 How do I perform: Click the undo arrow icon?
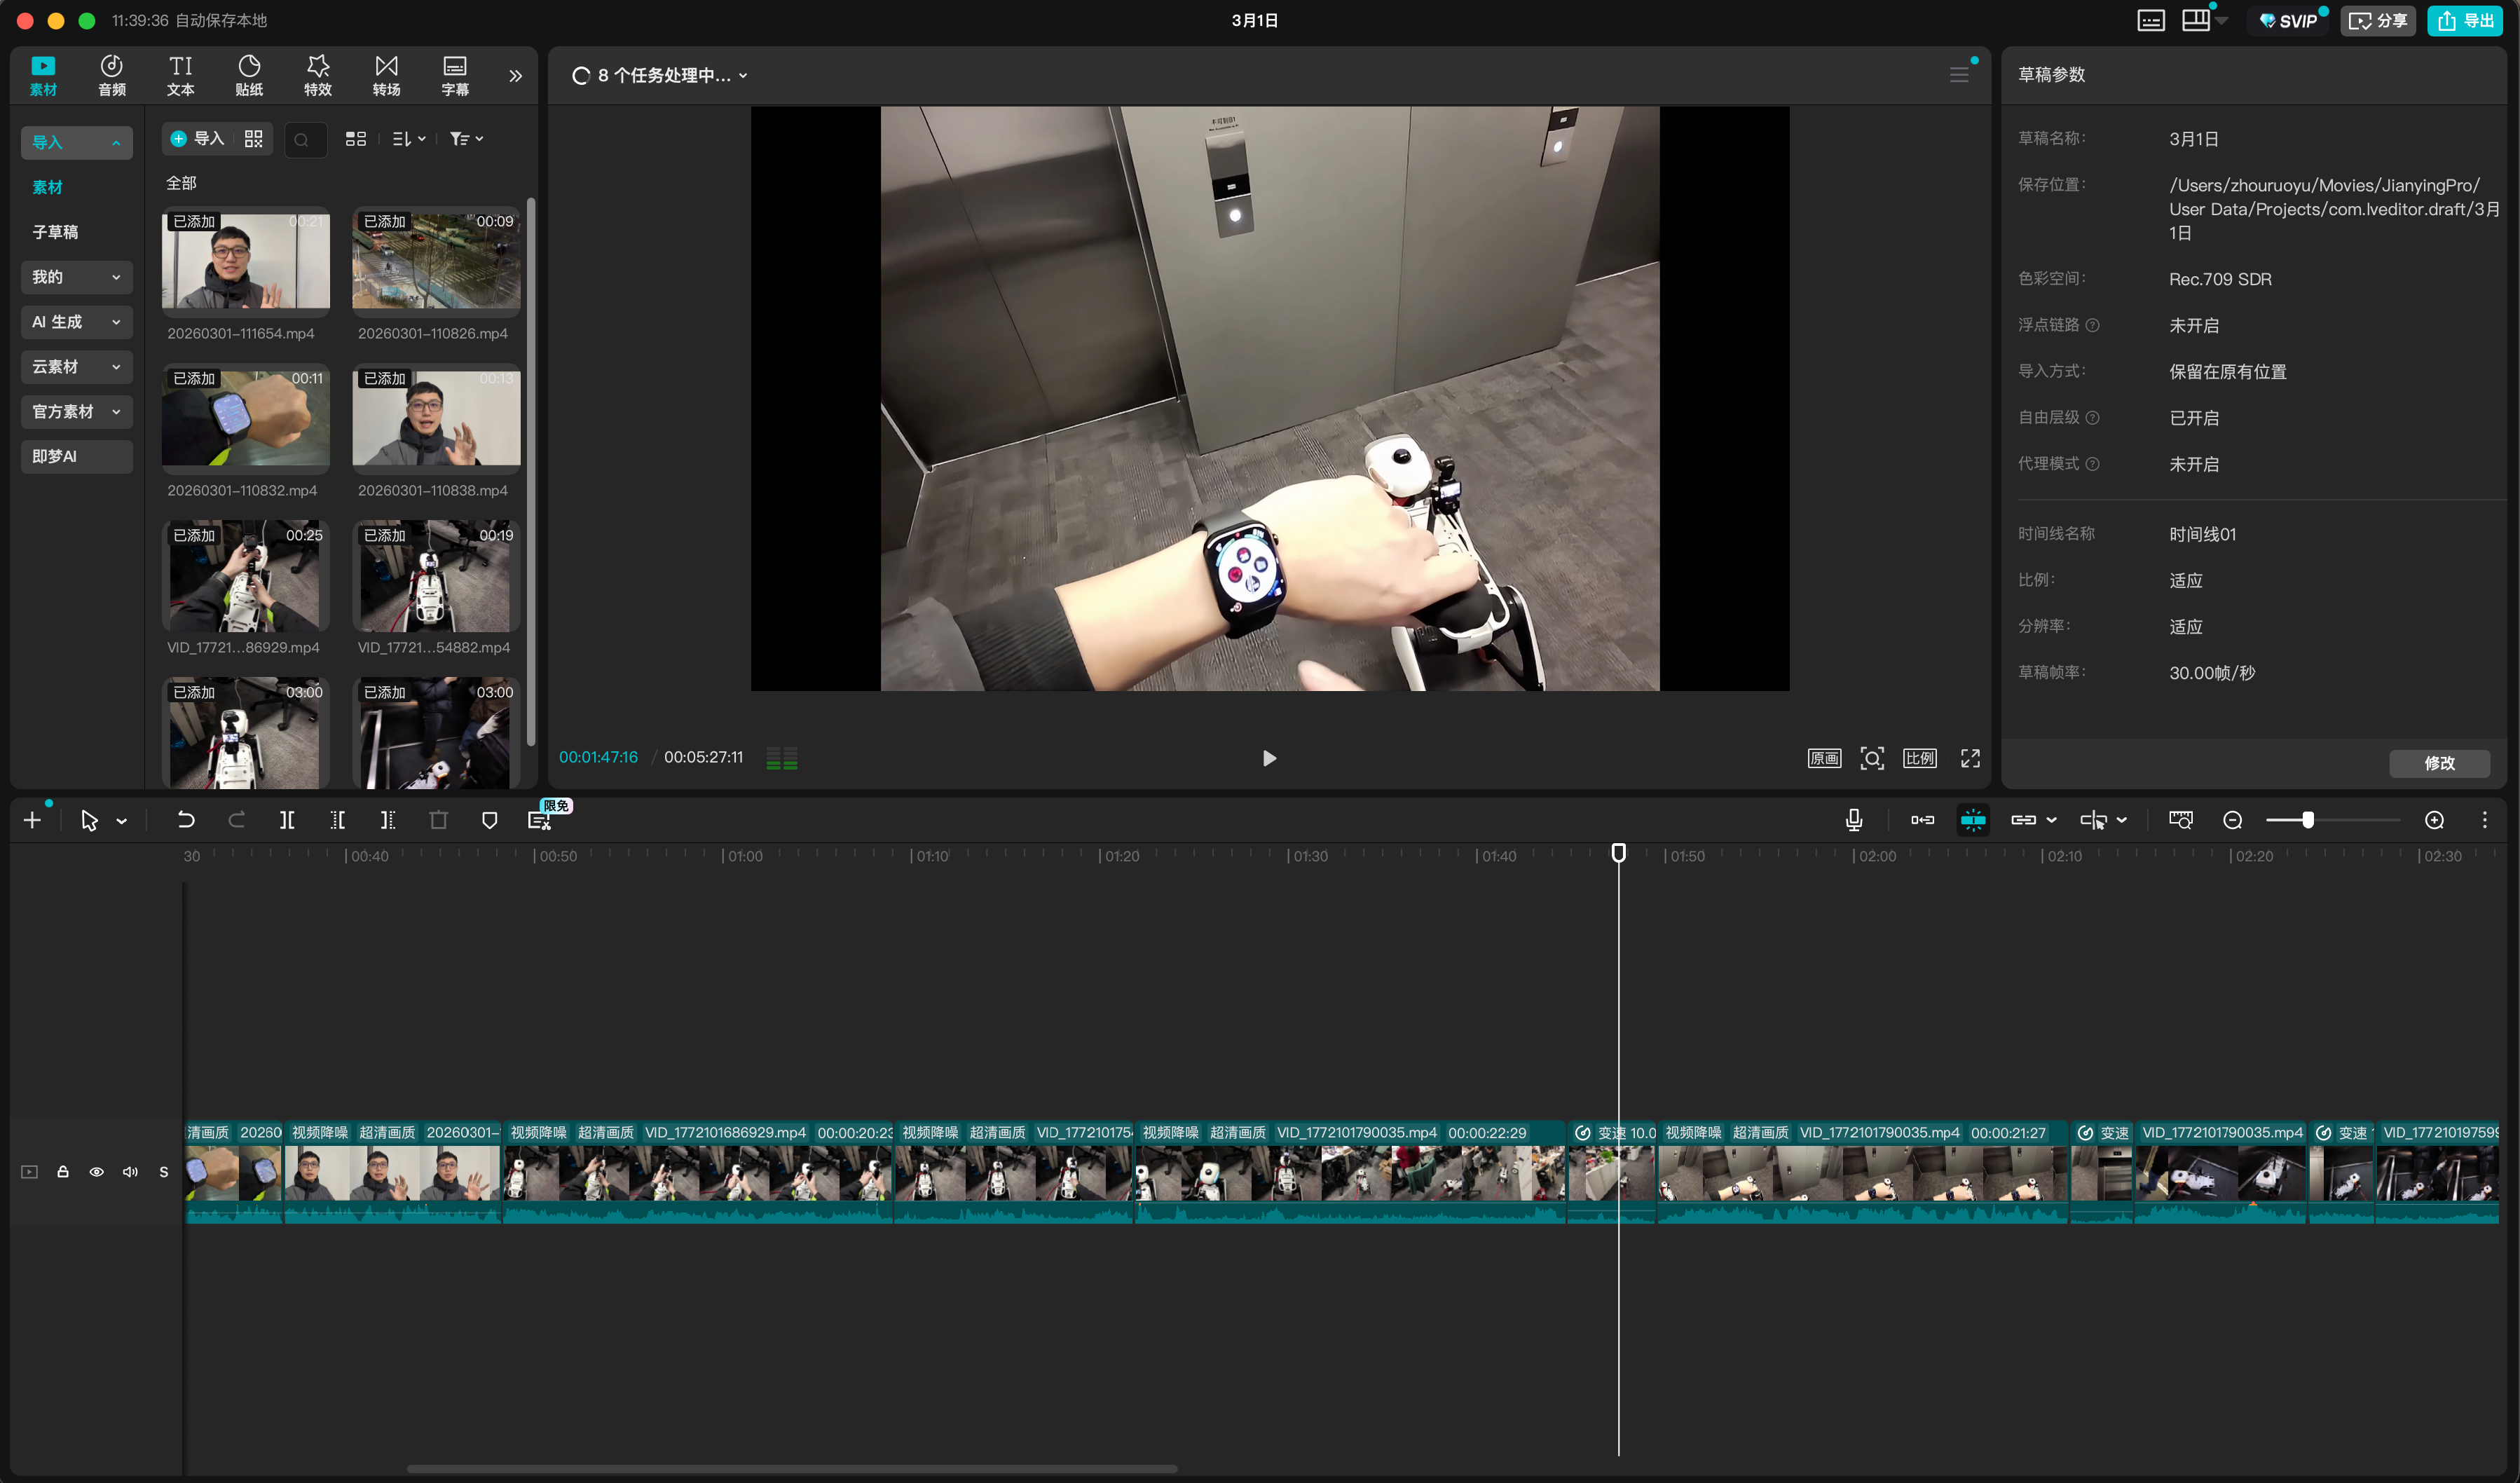tap(186, 820)
